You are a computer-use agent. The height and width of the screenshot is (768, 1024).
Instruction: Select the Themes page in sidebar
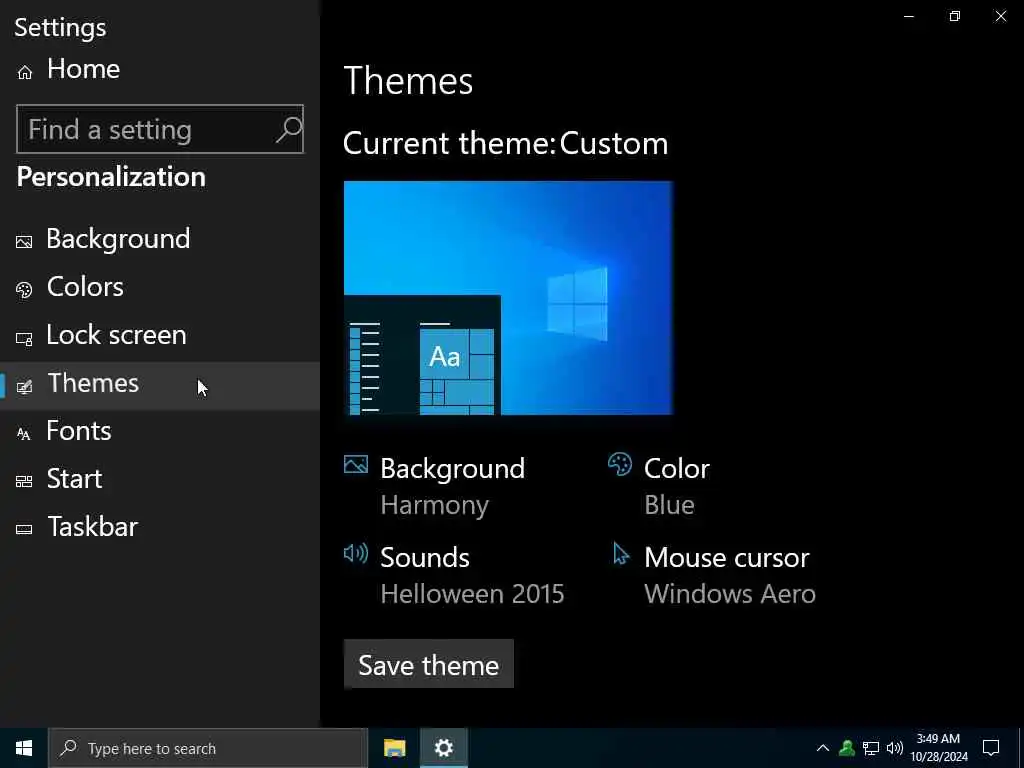pos(160,386)
